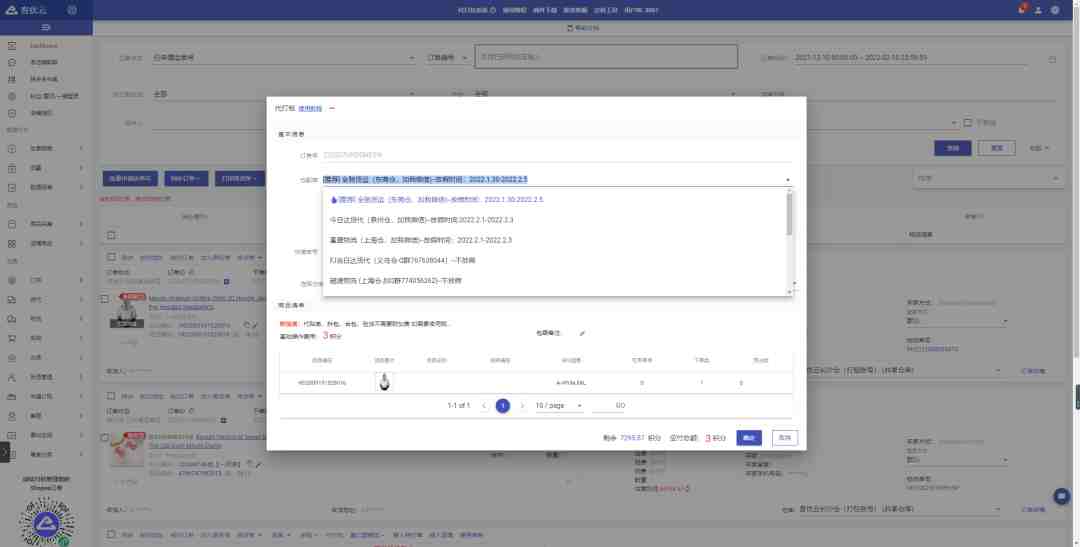Viewport: 1080px width, 547px height.
Task: Click the blue confirm button in the dialog footer
Action: click(x=749, y=437)
